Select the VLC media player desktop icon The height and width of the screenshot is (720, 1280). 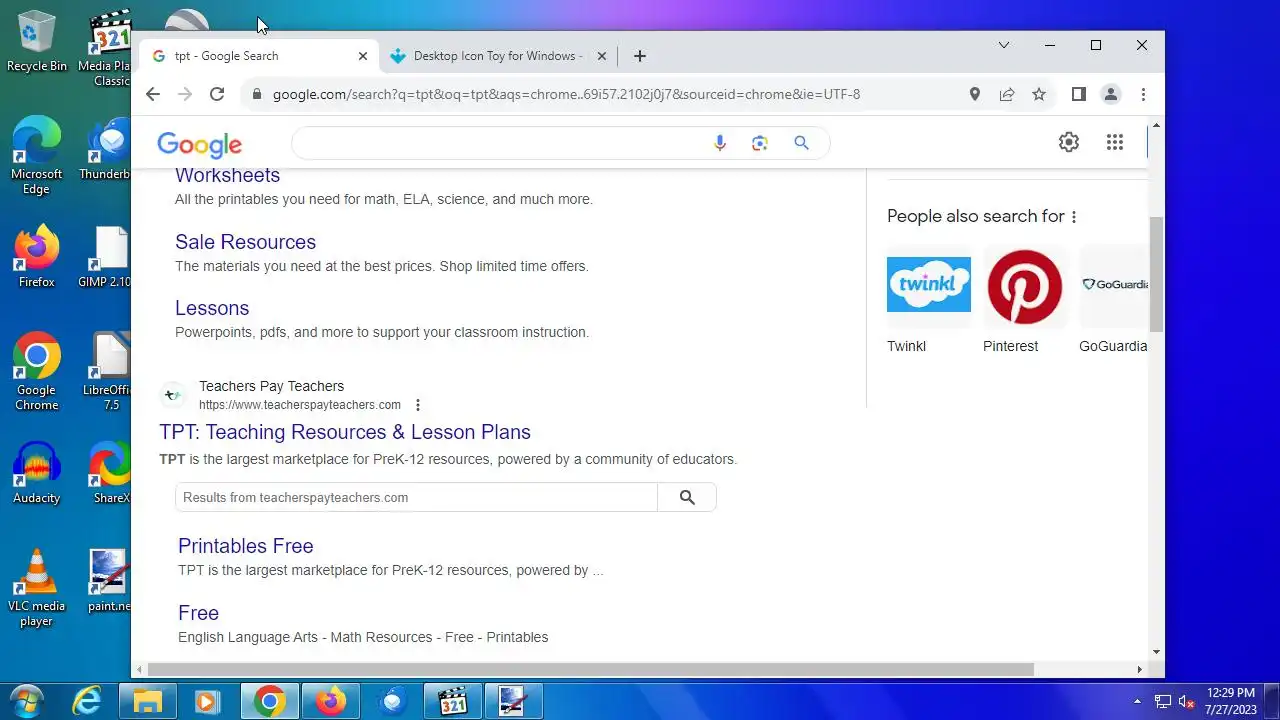click(37, 588)
